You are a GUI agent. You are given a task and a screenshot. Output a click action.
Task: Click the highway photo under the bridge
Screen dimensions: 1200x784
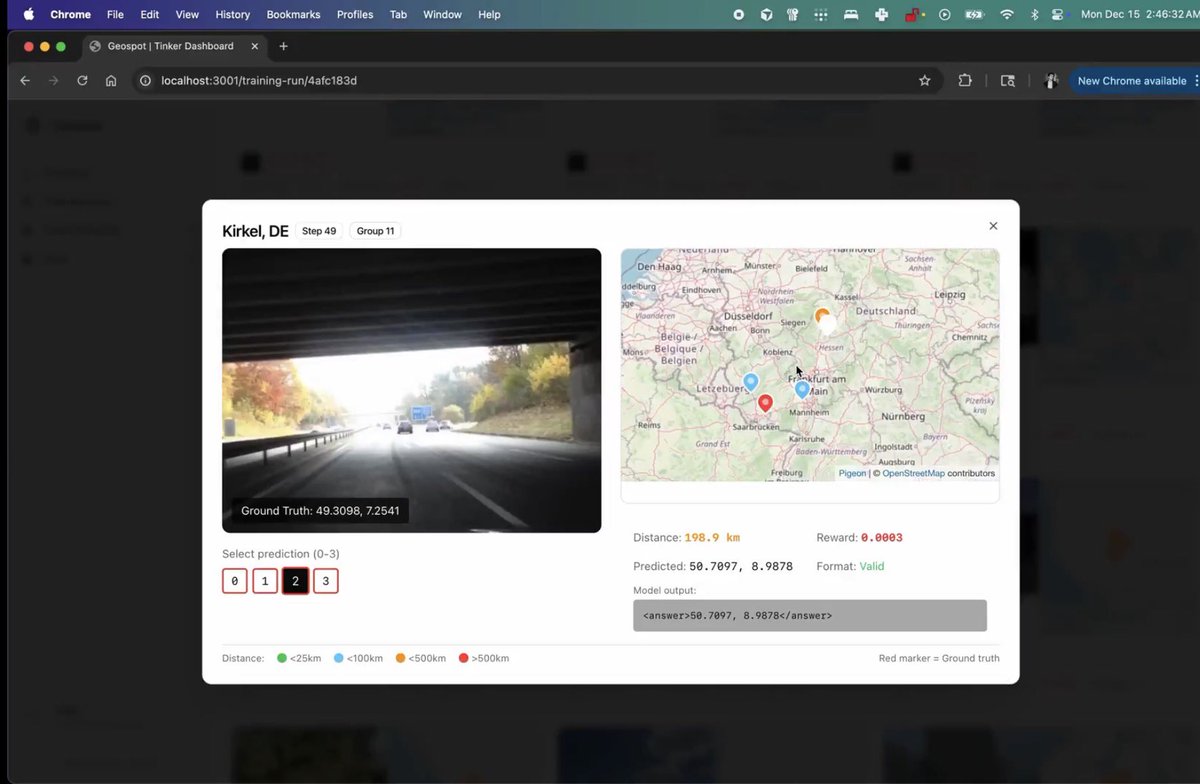[x=411, y=390]
